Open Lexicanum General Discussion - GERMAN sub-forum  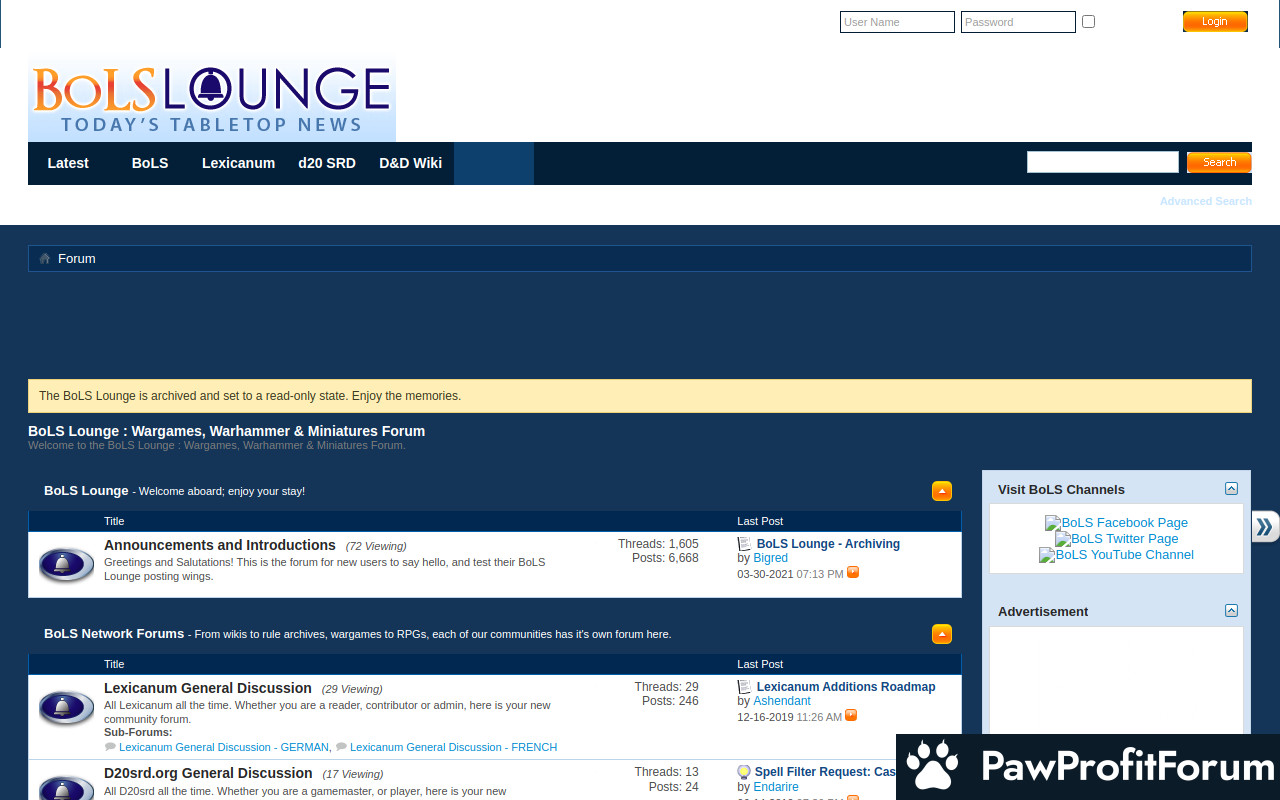(224, 747)
